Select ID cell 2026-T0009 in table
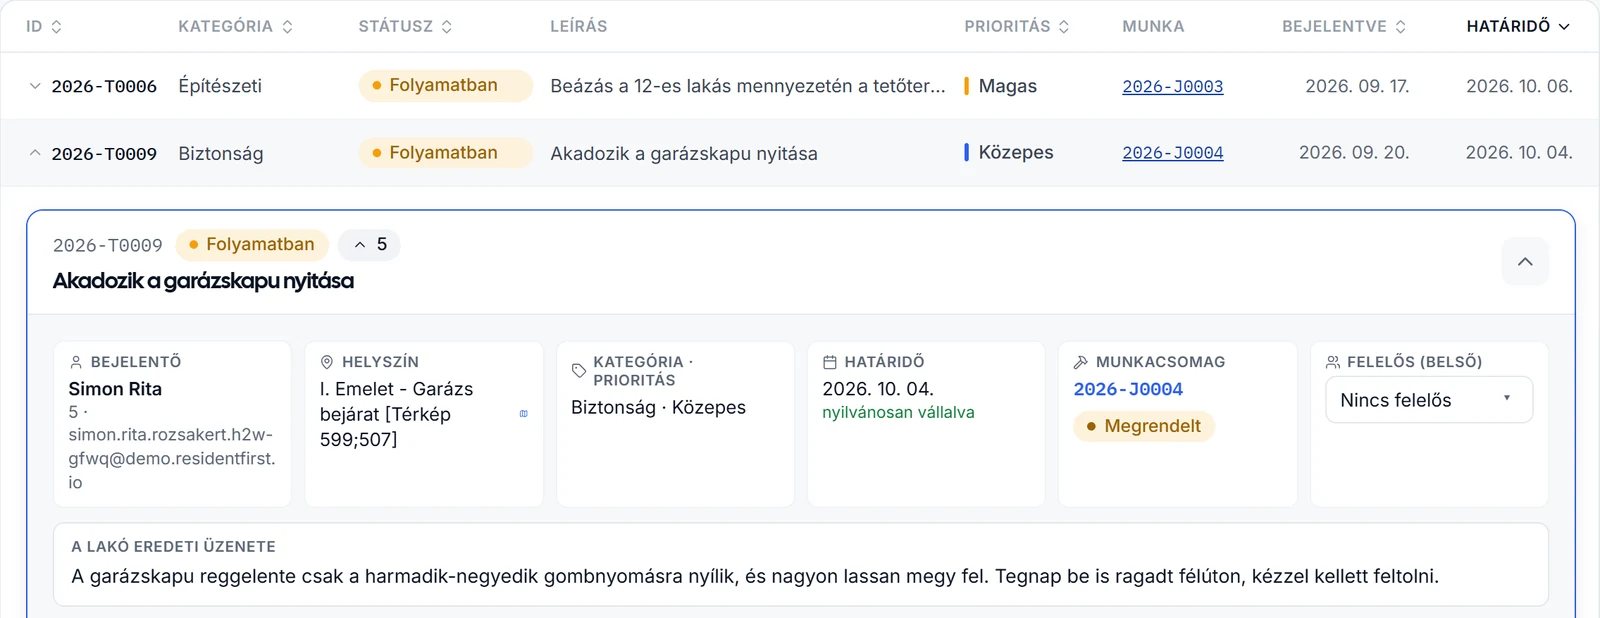Viewport: 1600px width, 618px height. (x=104, y=154)
